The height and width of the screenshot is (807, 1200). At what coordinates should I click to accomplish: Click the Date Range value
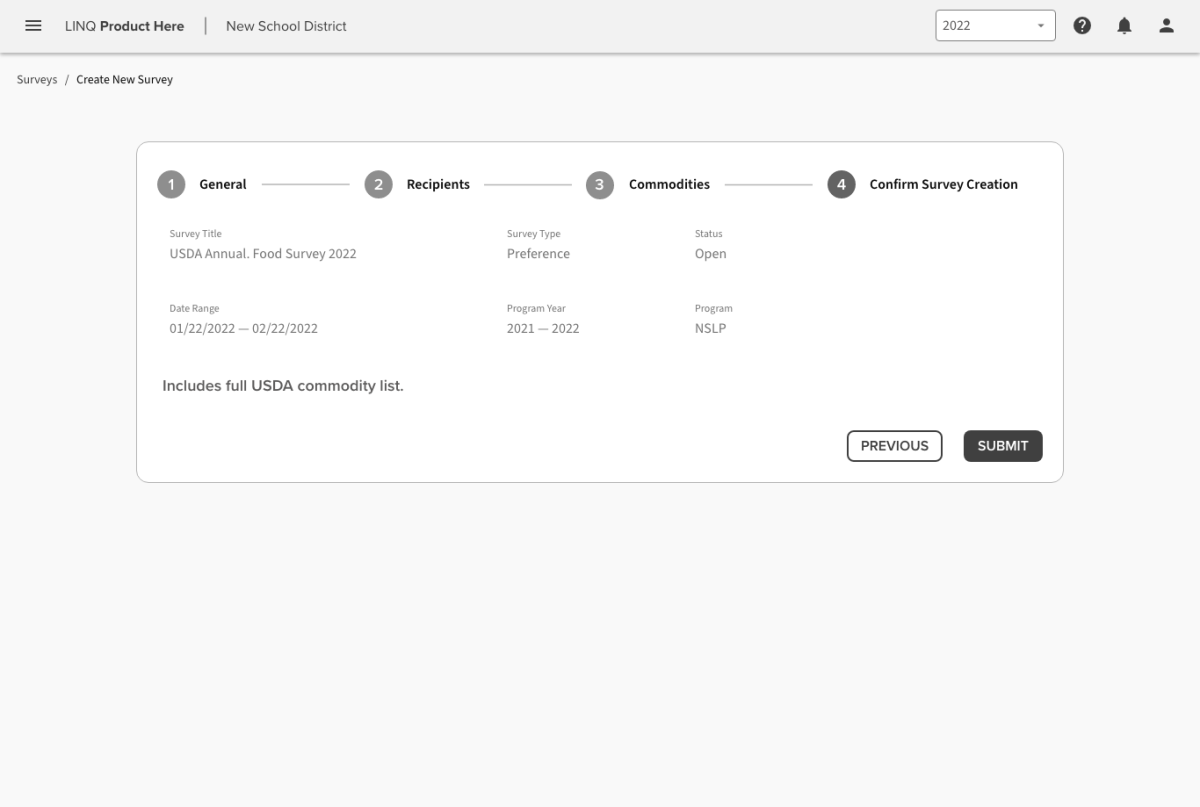tap(243, 329)
